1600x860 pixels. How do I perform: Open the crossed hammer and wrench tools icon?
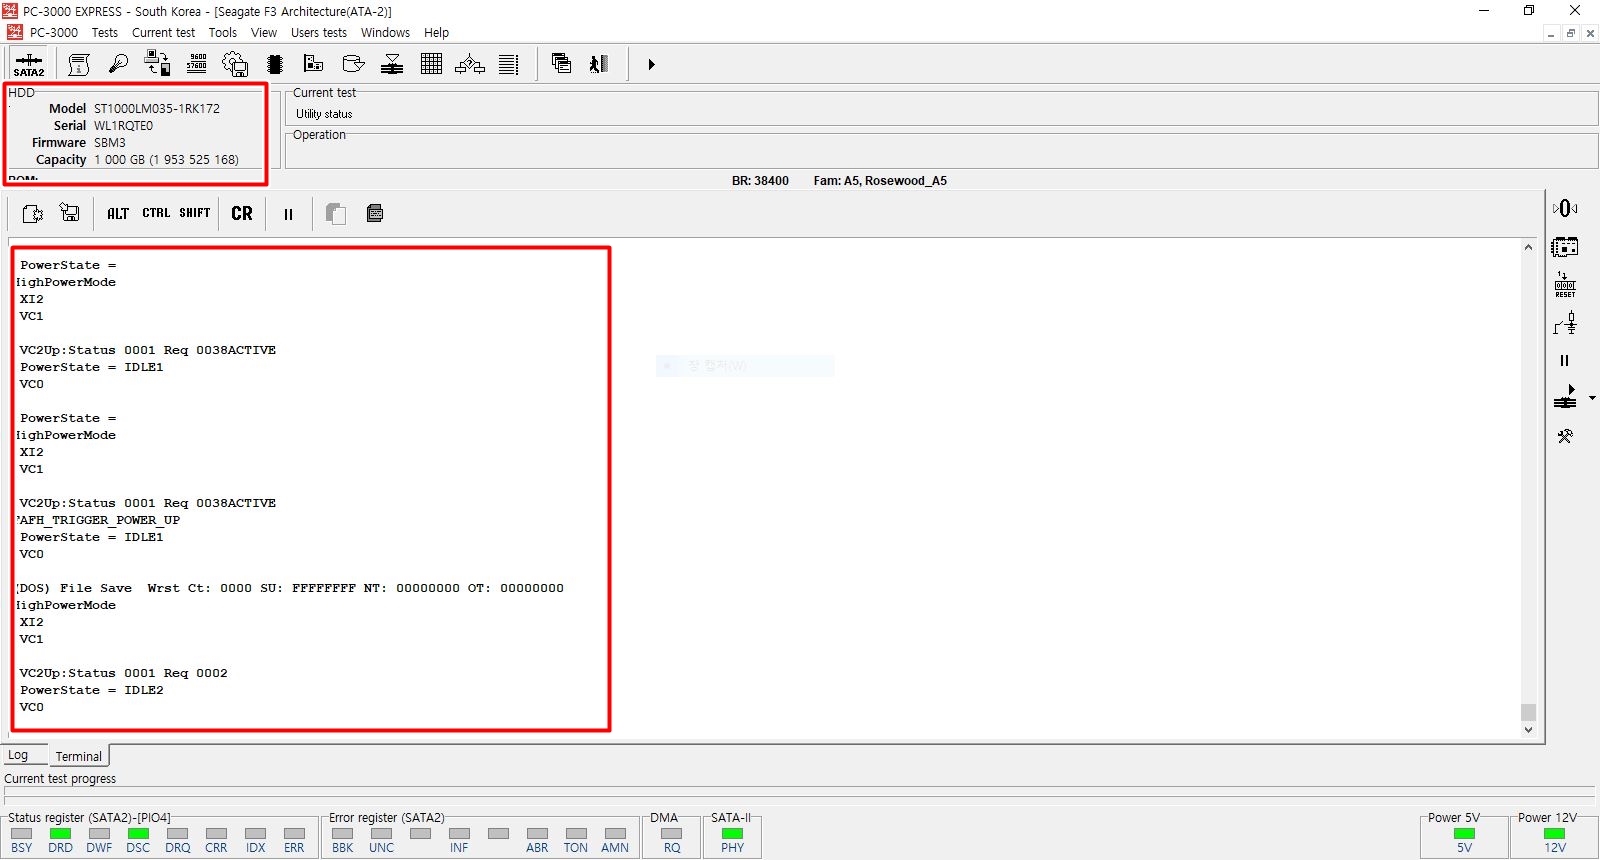[1565, 436]
